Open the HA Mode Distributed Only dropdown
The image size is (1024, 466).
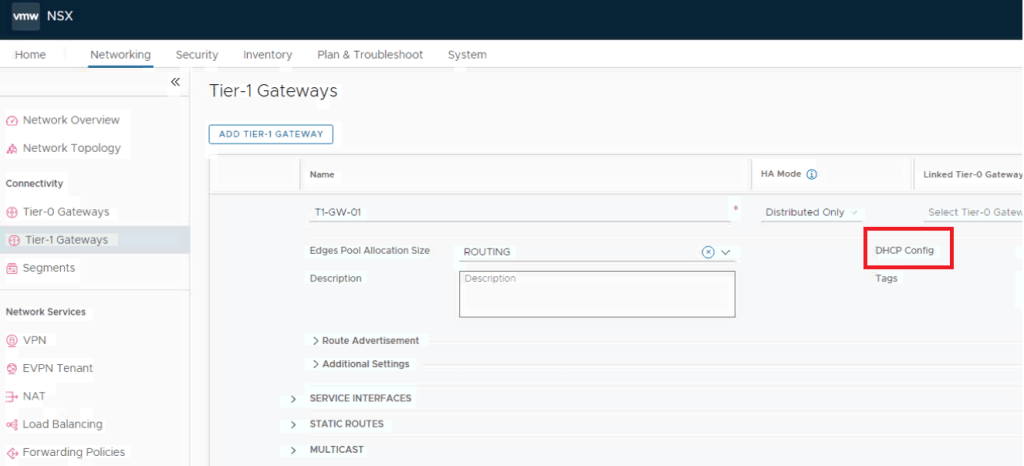(812, 213)
